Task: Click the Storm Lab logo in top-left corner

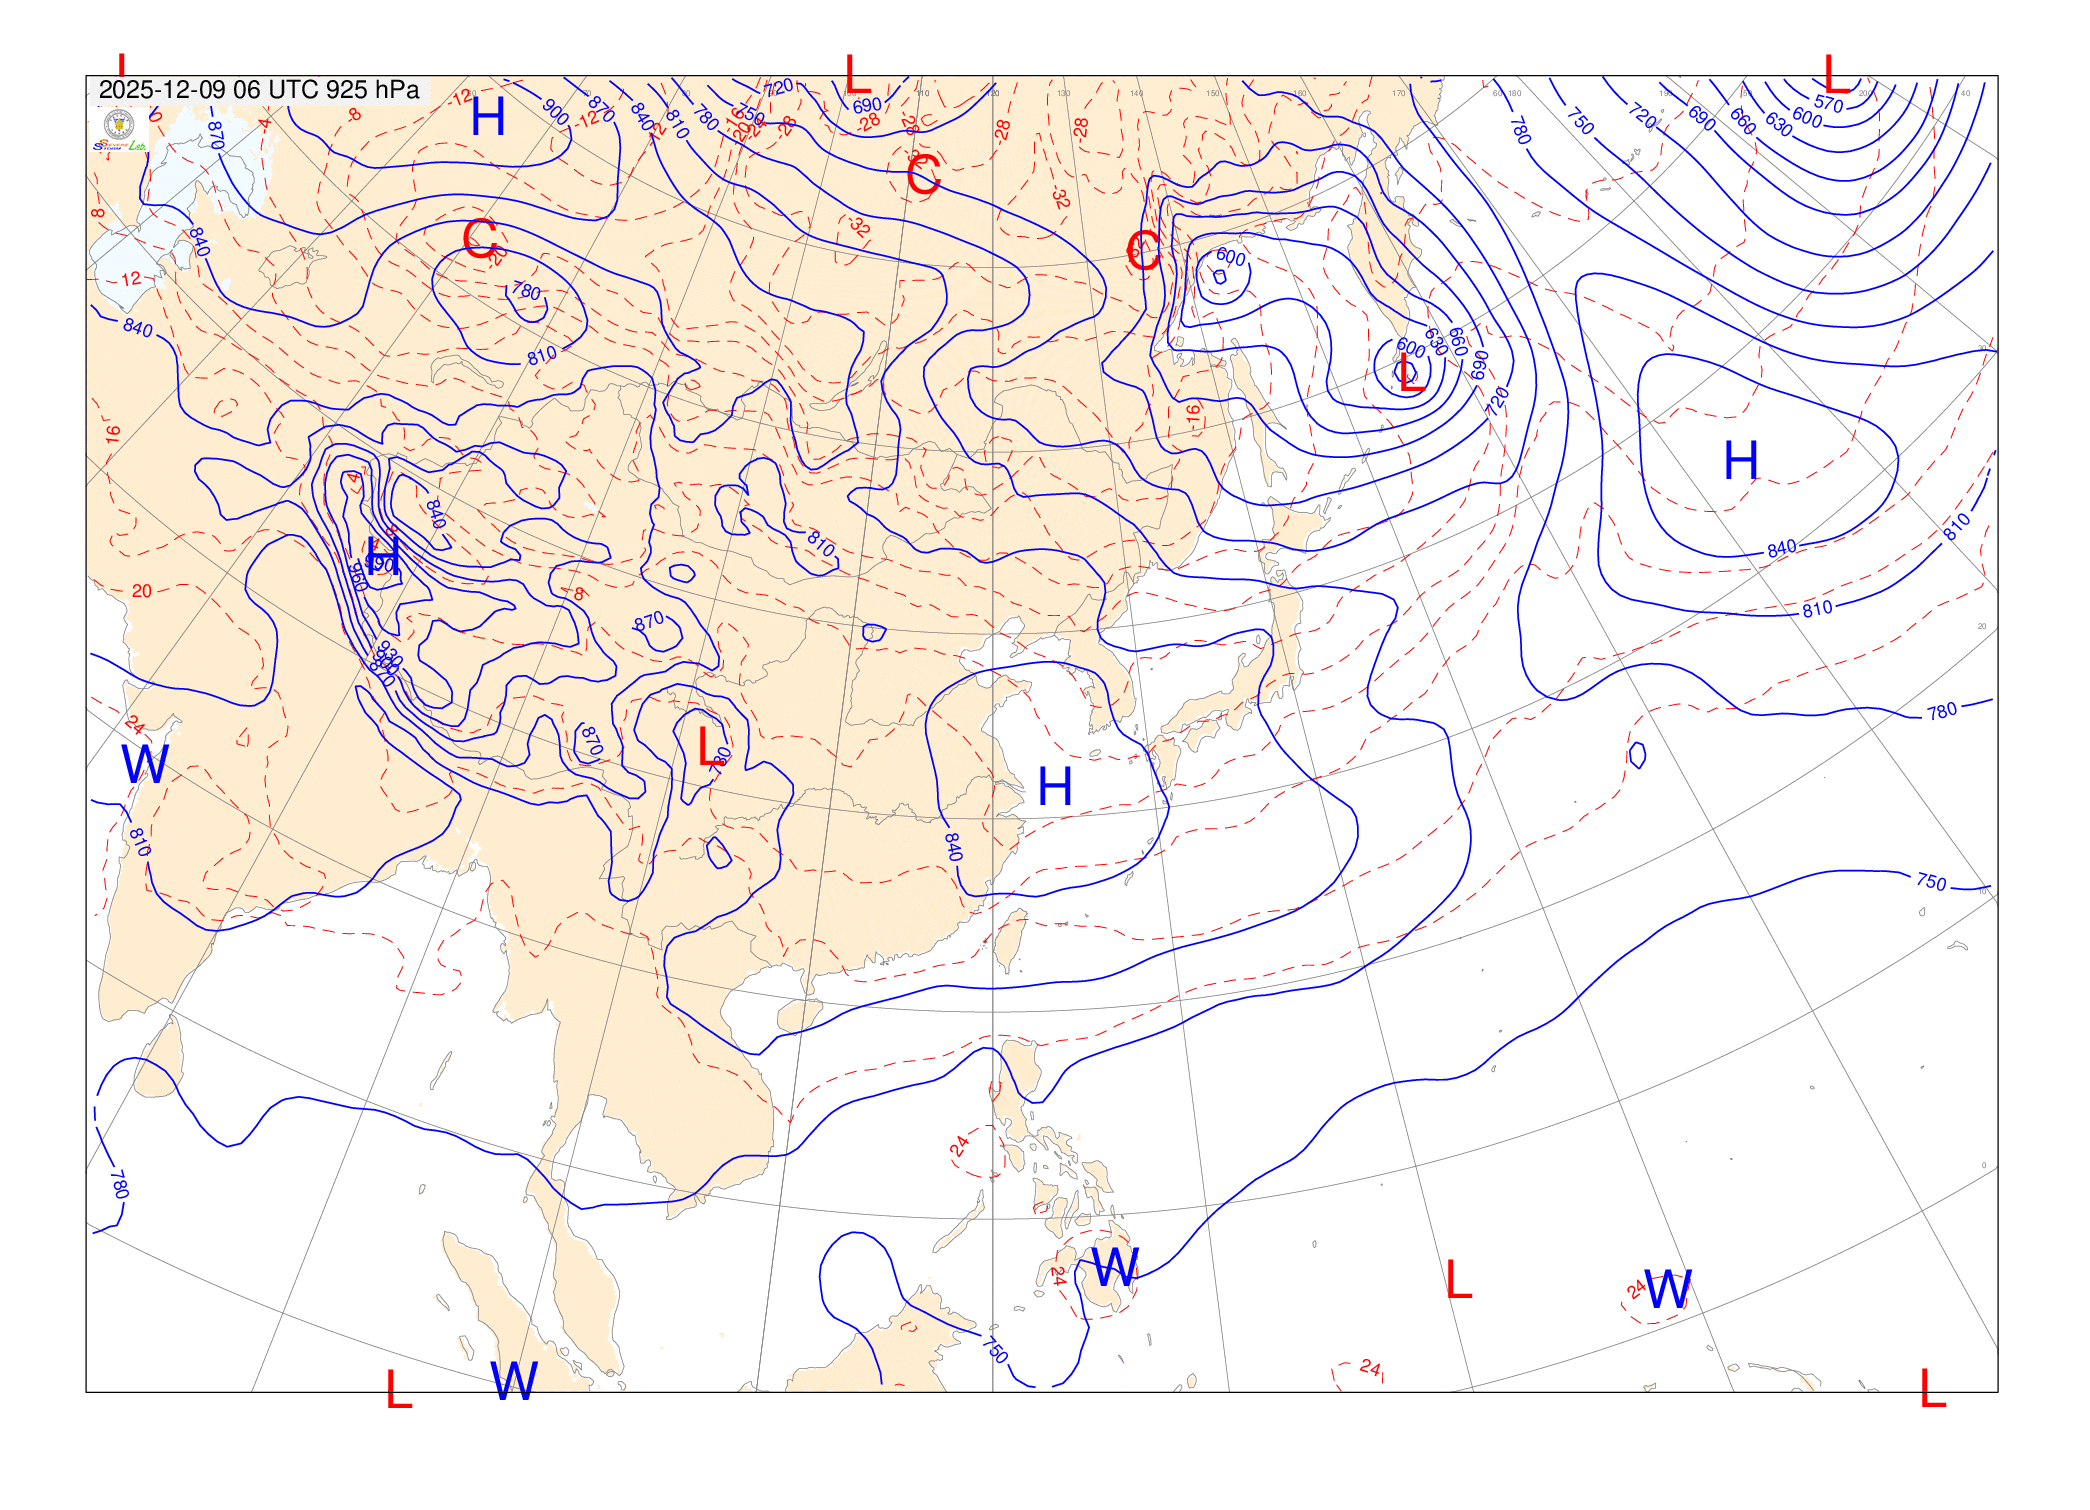Action: (x=119, y=131)
